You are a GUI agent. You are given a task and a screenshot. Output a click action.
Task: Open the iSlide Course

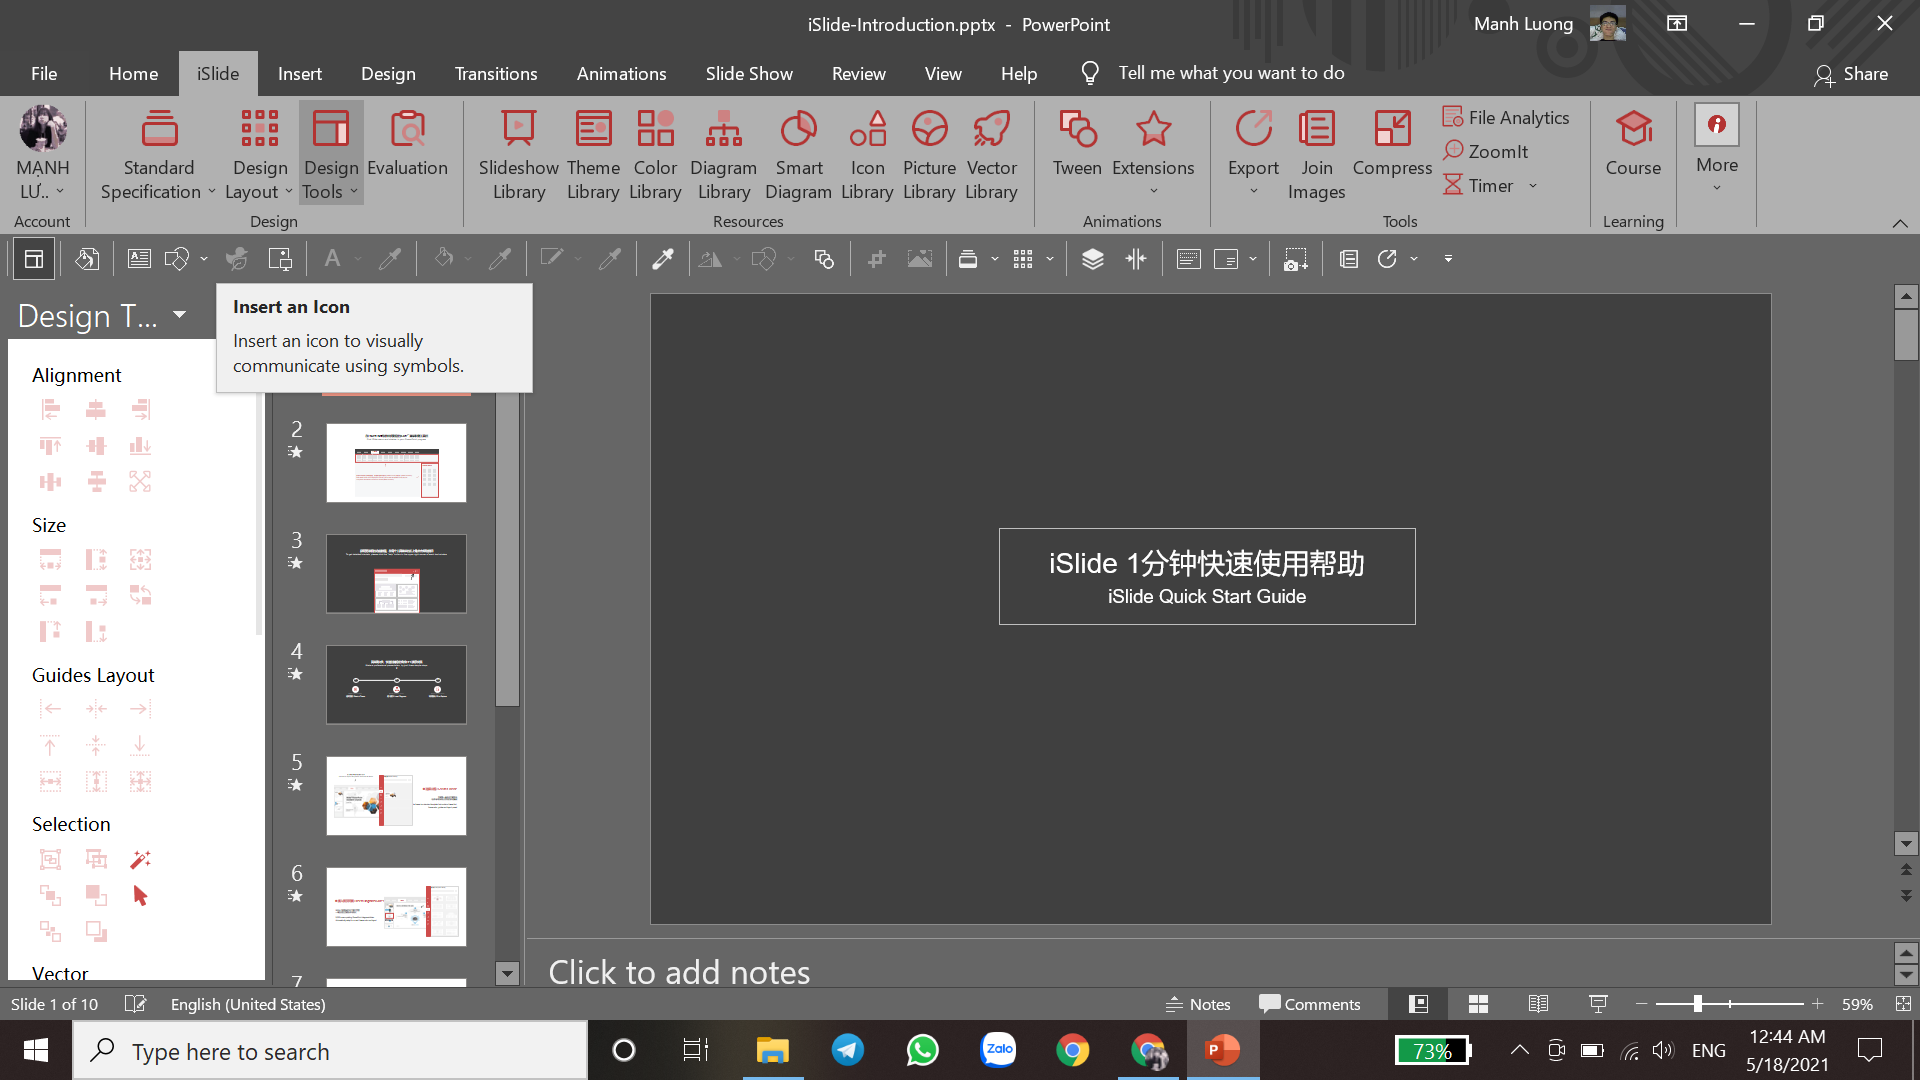[x=1633, y=144]
